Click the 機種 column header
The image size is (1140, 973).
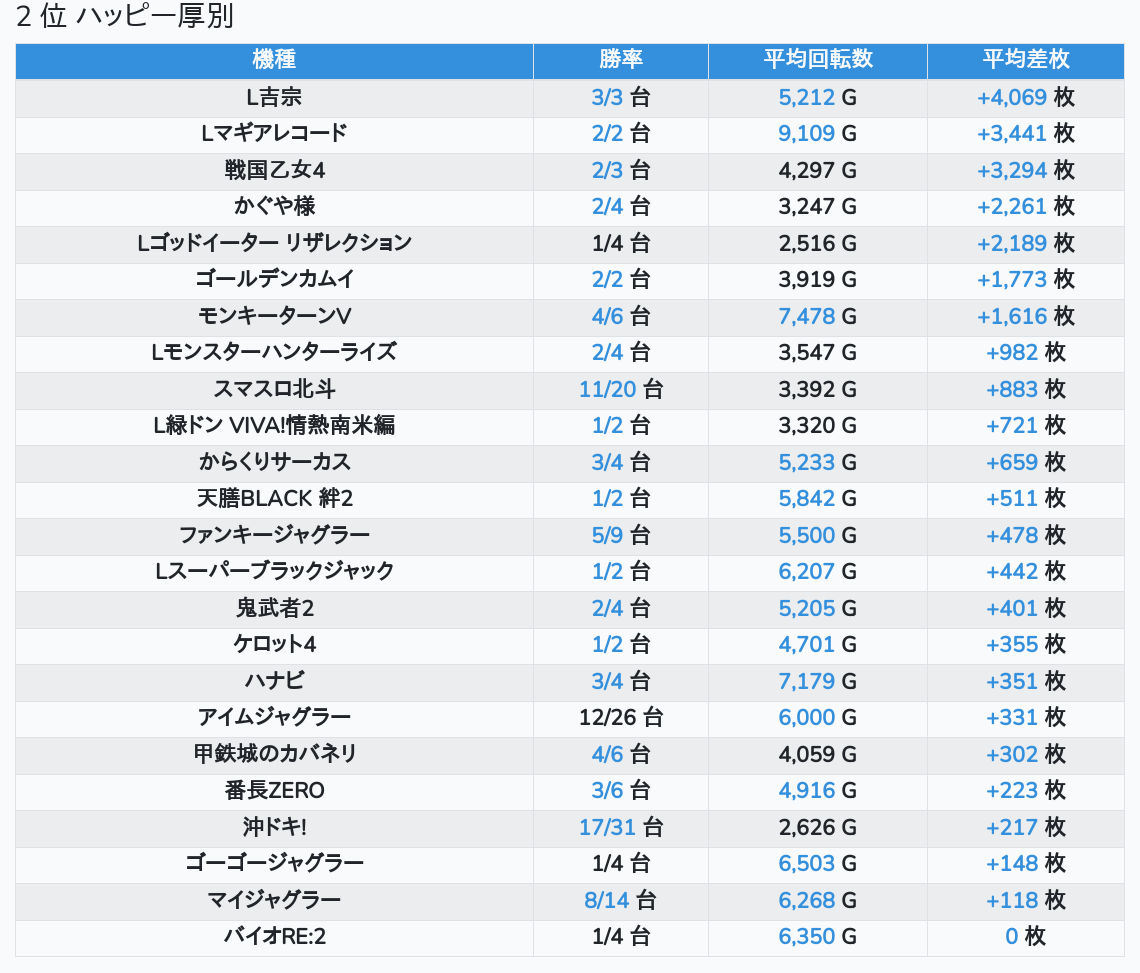coord(274,59)
